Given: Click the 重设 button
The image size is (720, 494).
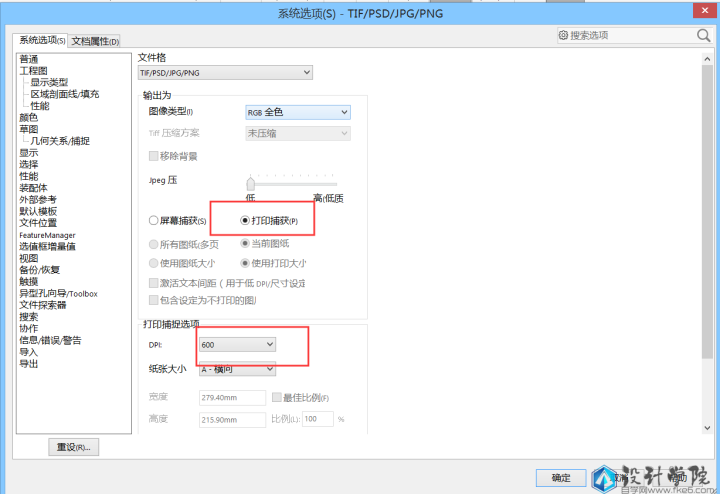Looking at the screenshot, I should pyautogui.click(x=74, y=447).
